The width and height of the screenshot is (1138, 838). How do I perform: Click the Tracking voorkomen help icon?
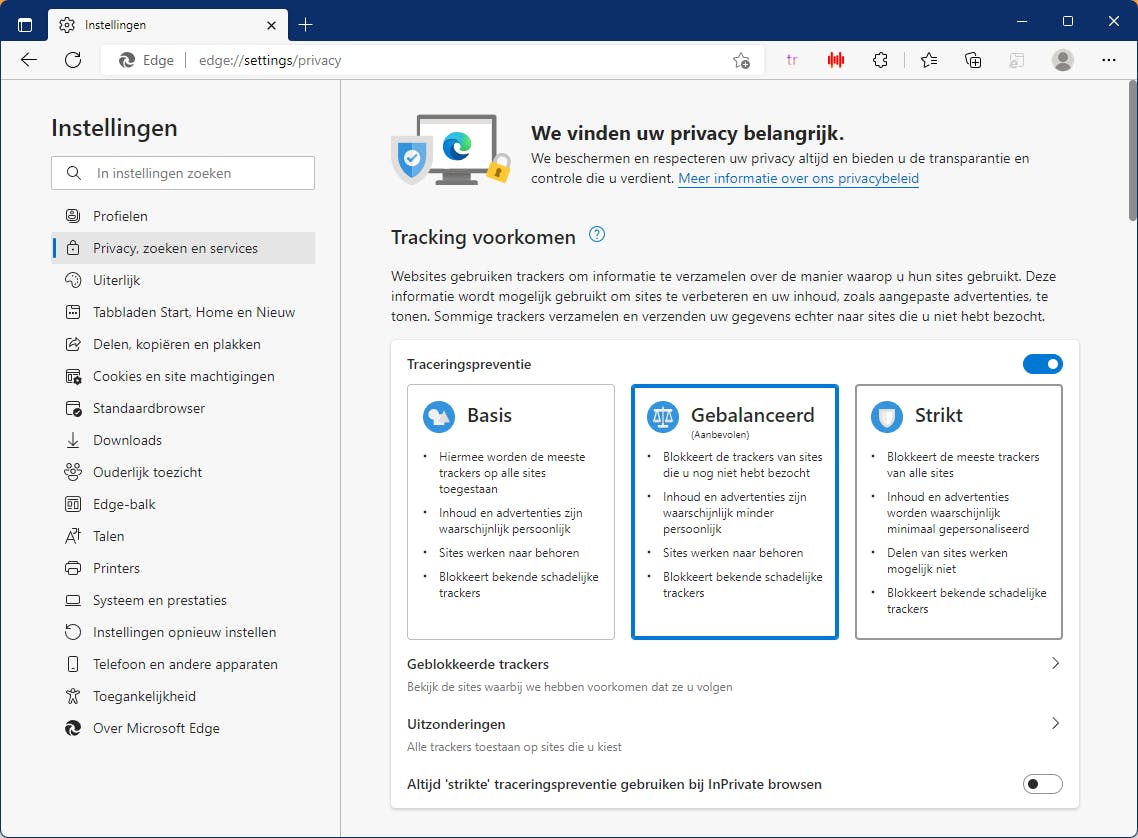coord(597,235)
